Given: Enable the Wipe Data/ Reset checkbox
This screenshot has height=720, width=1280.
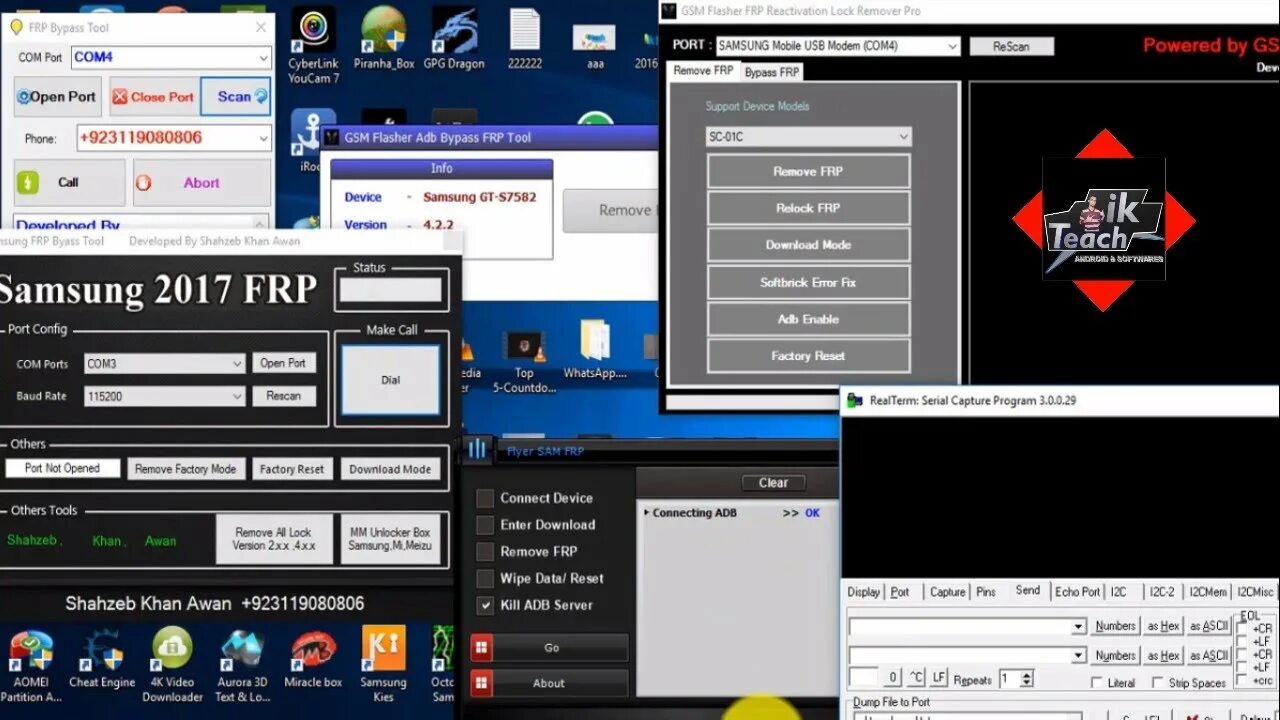Looking at the screenshot, I should tap(485, 579).
